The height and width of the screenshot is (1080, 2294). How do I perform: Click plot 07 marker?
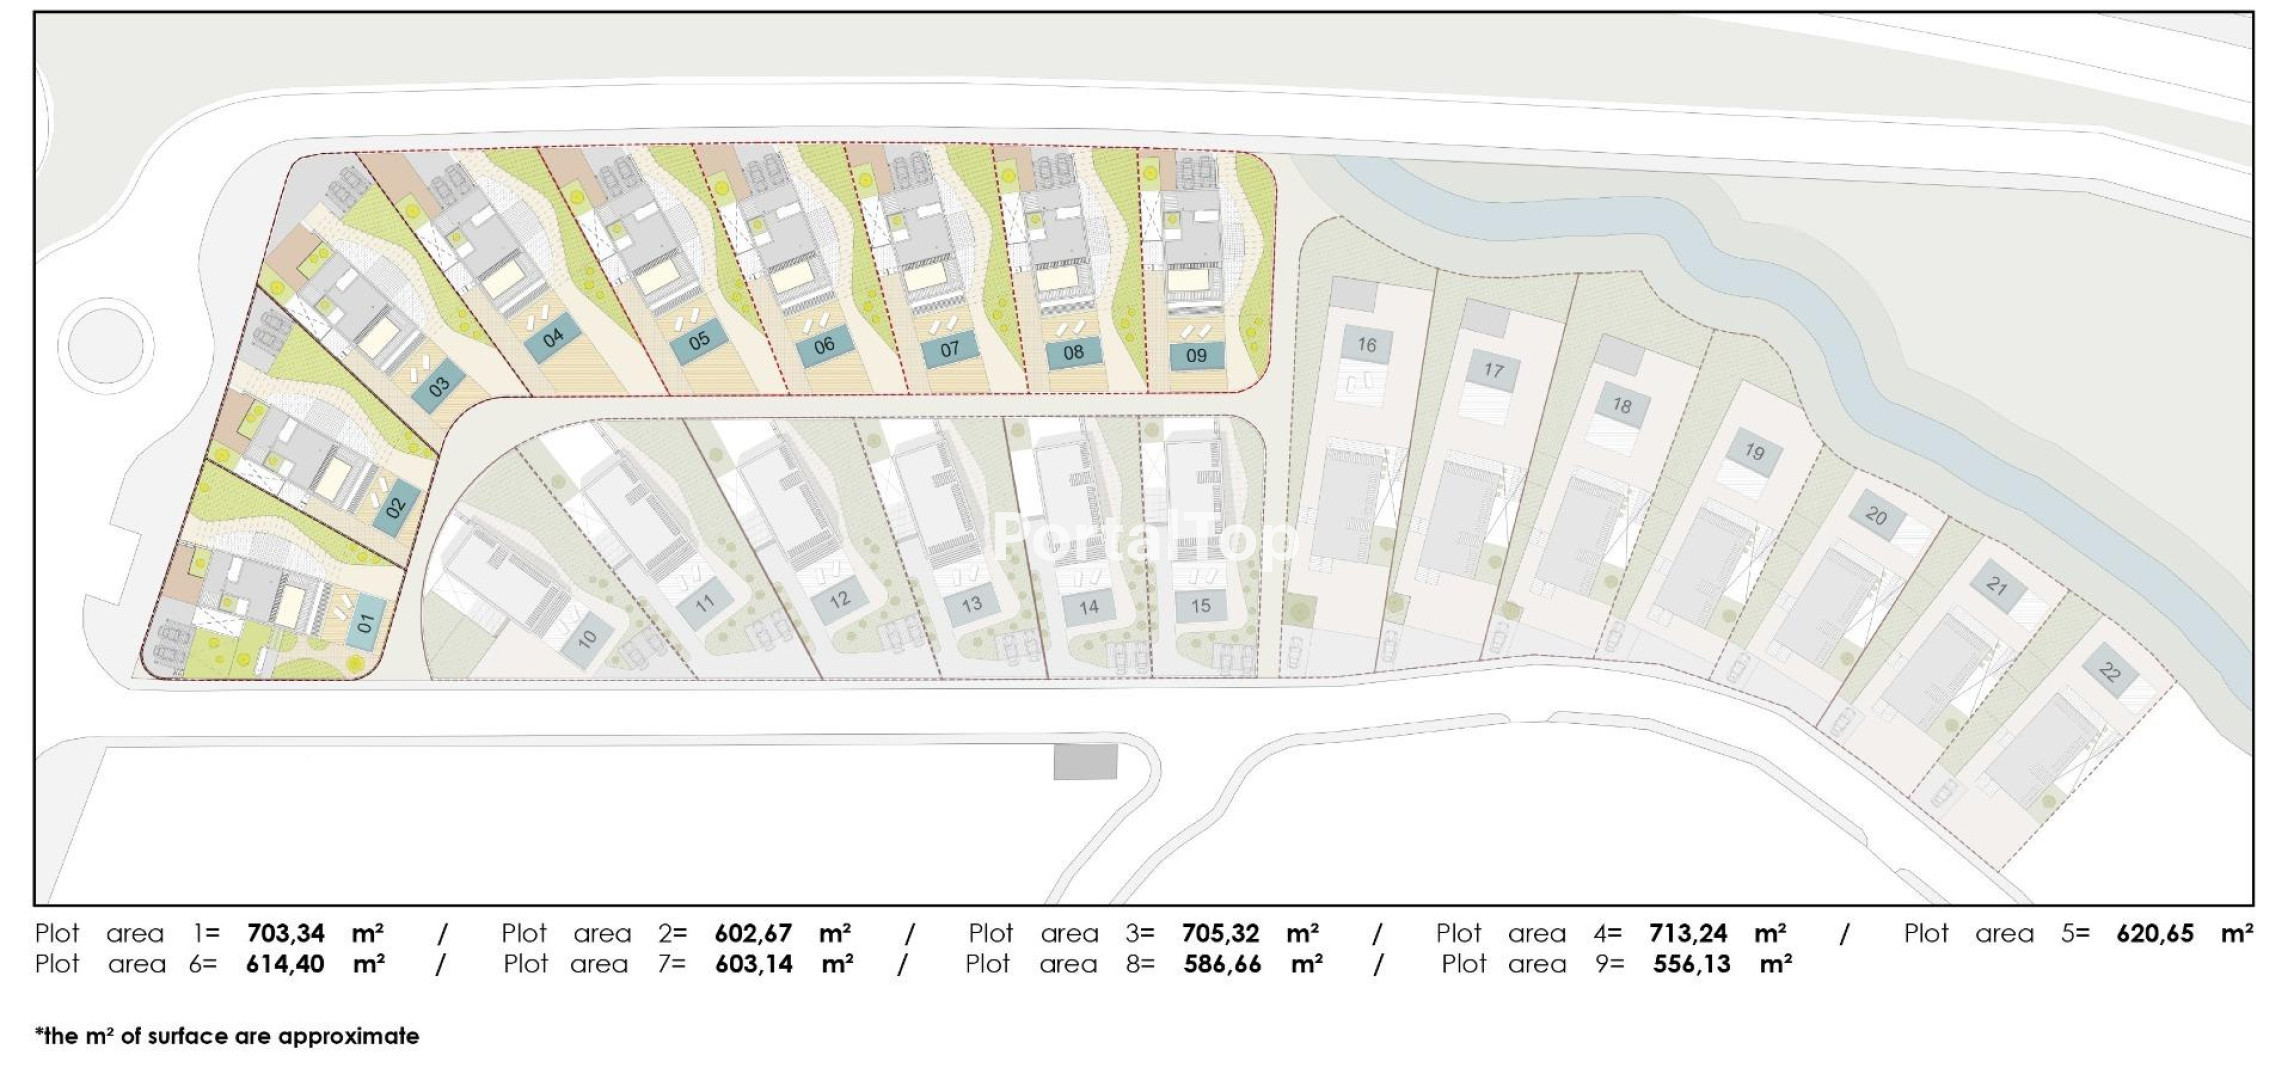click(950, 349)
